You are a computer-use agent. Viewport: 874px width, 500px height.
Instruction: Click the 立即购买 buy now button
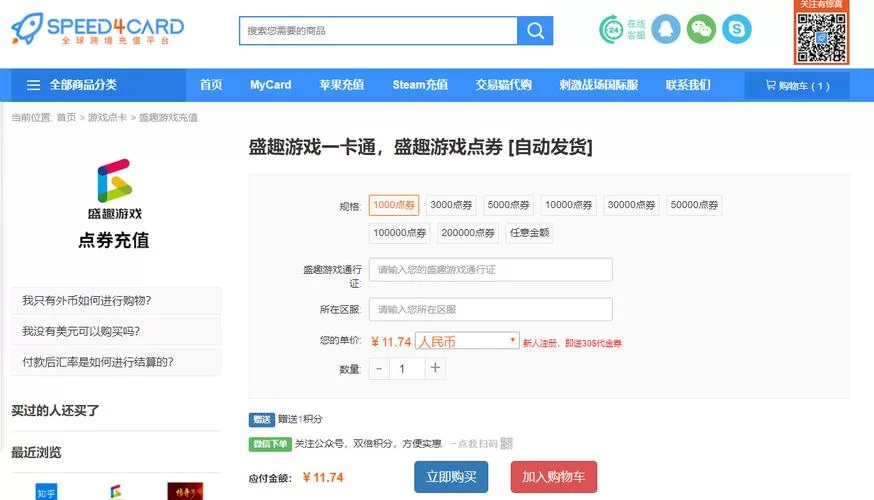pos(451,477)
